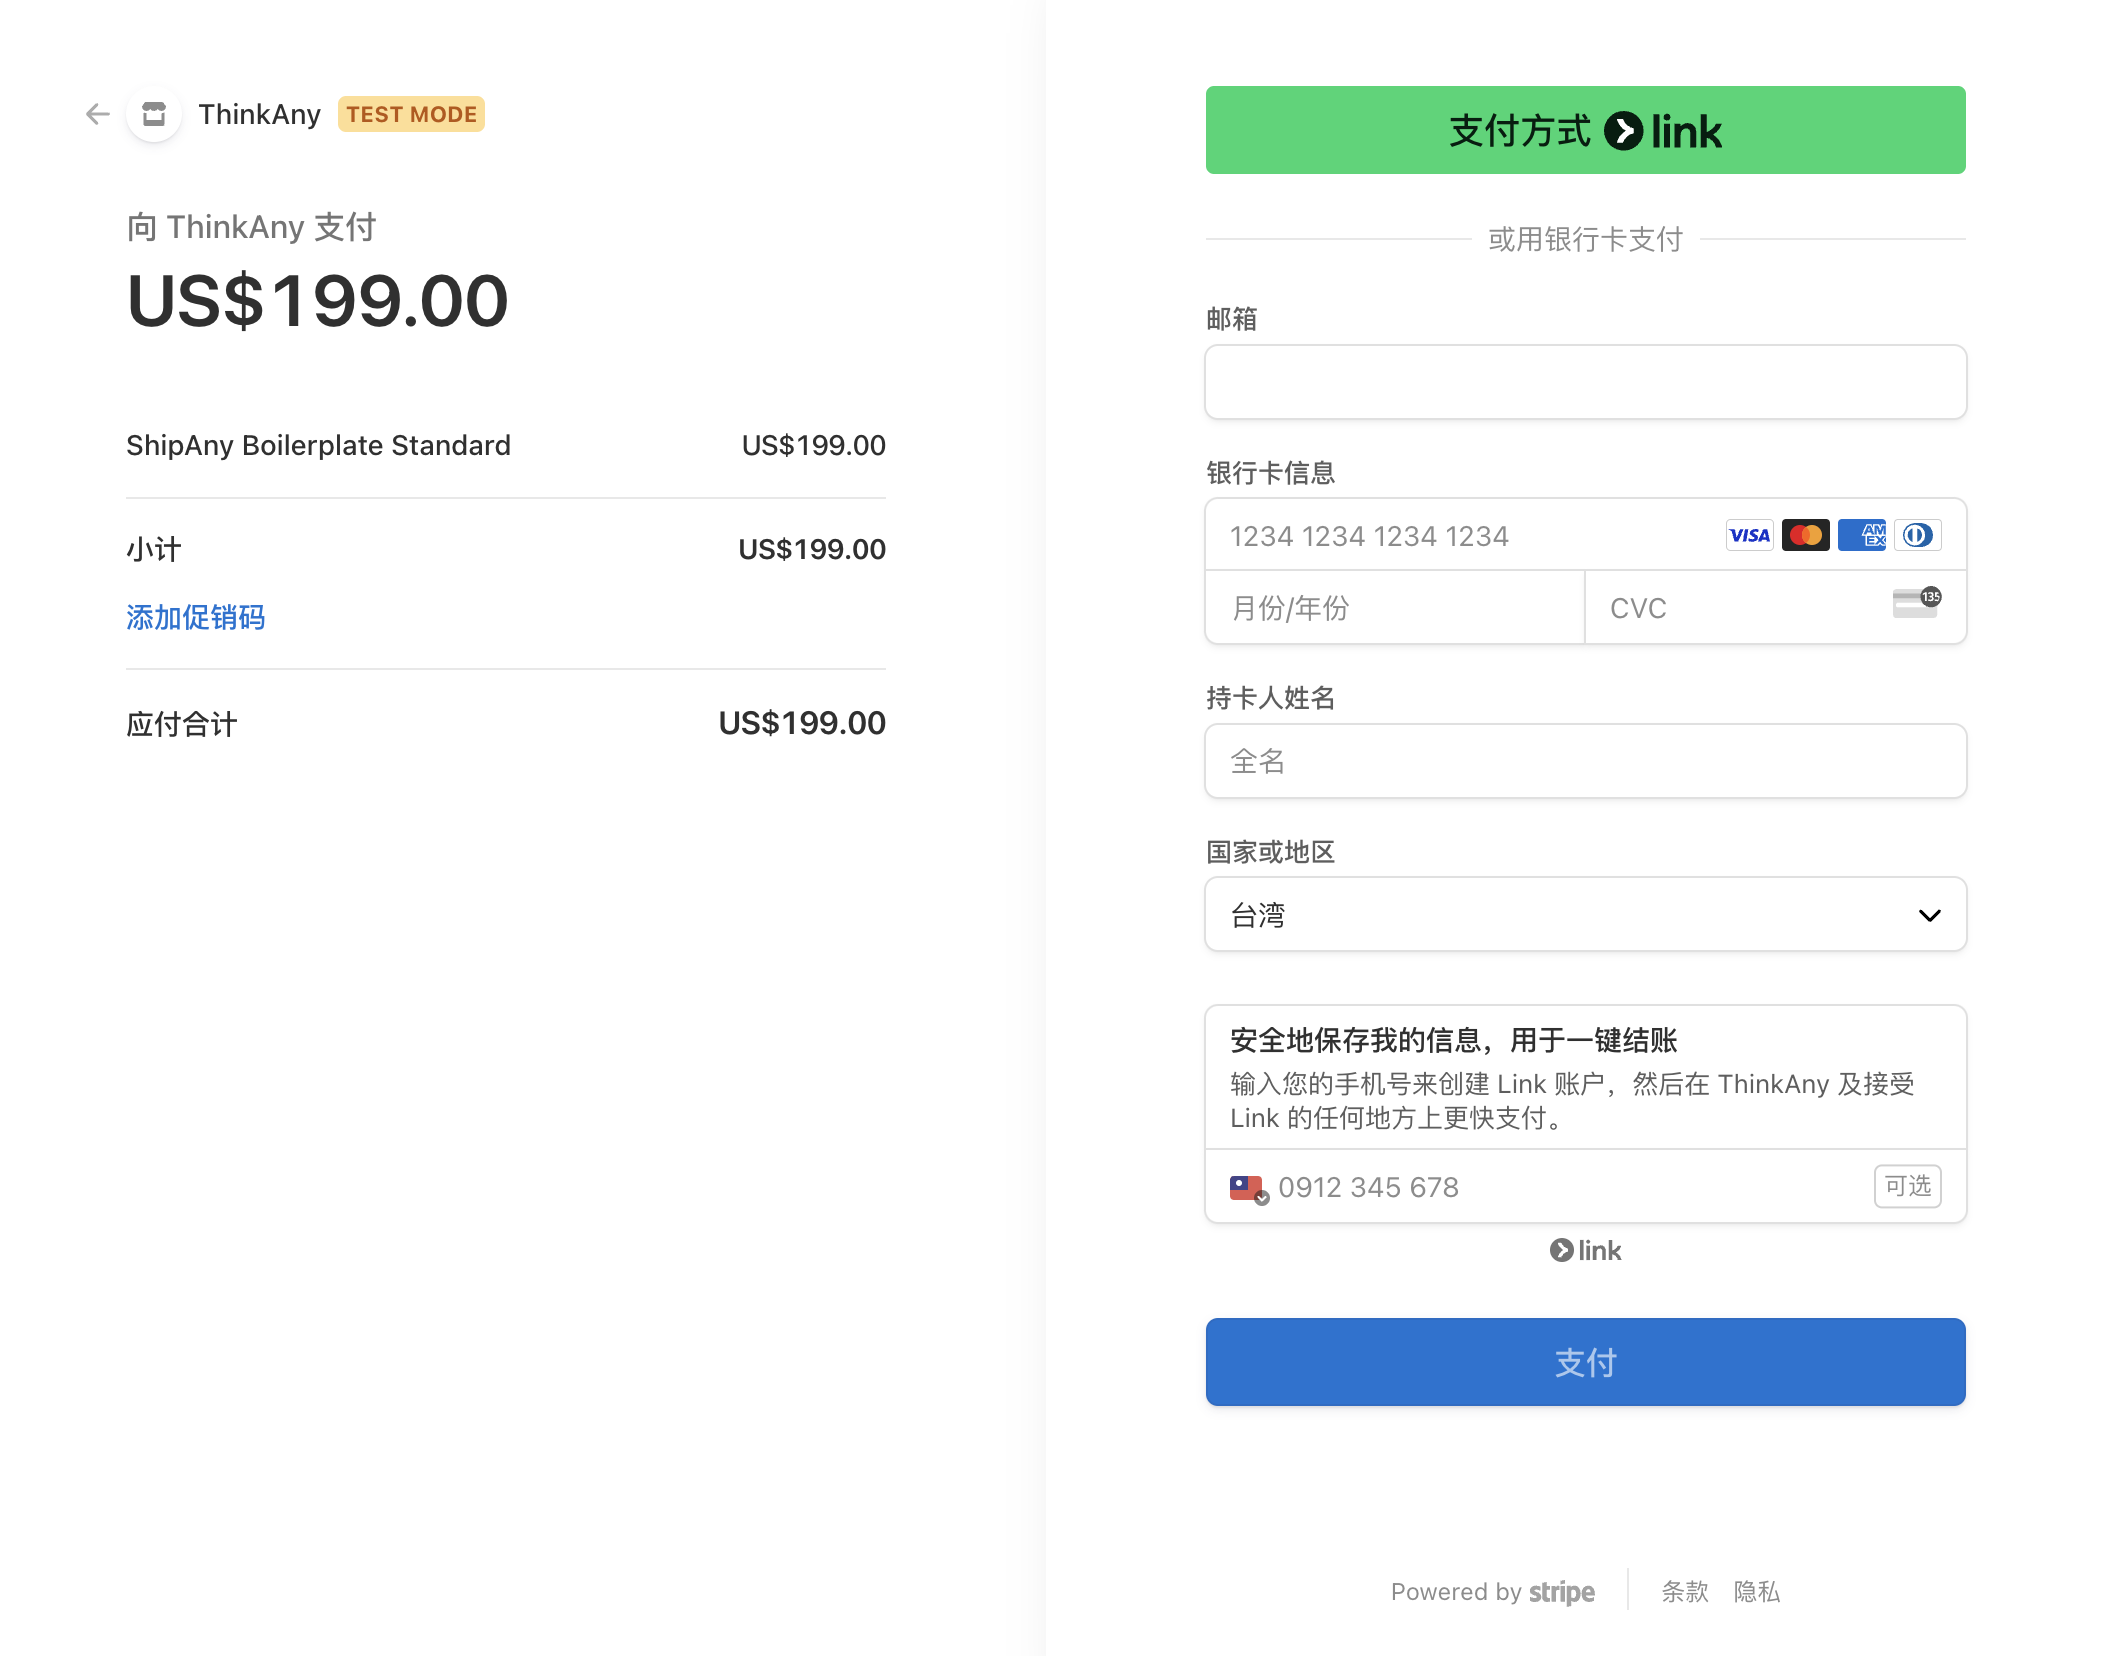Focus the CVC input field
This screenshot has width=2114, height=1656.
point(1775,607)
